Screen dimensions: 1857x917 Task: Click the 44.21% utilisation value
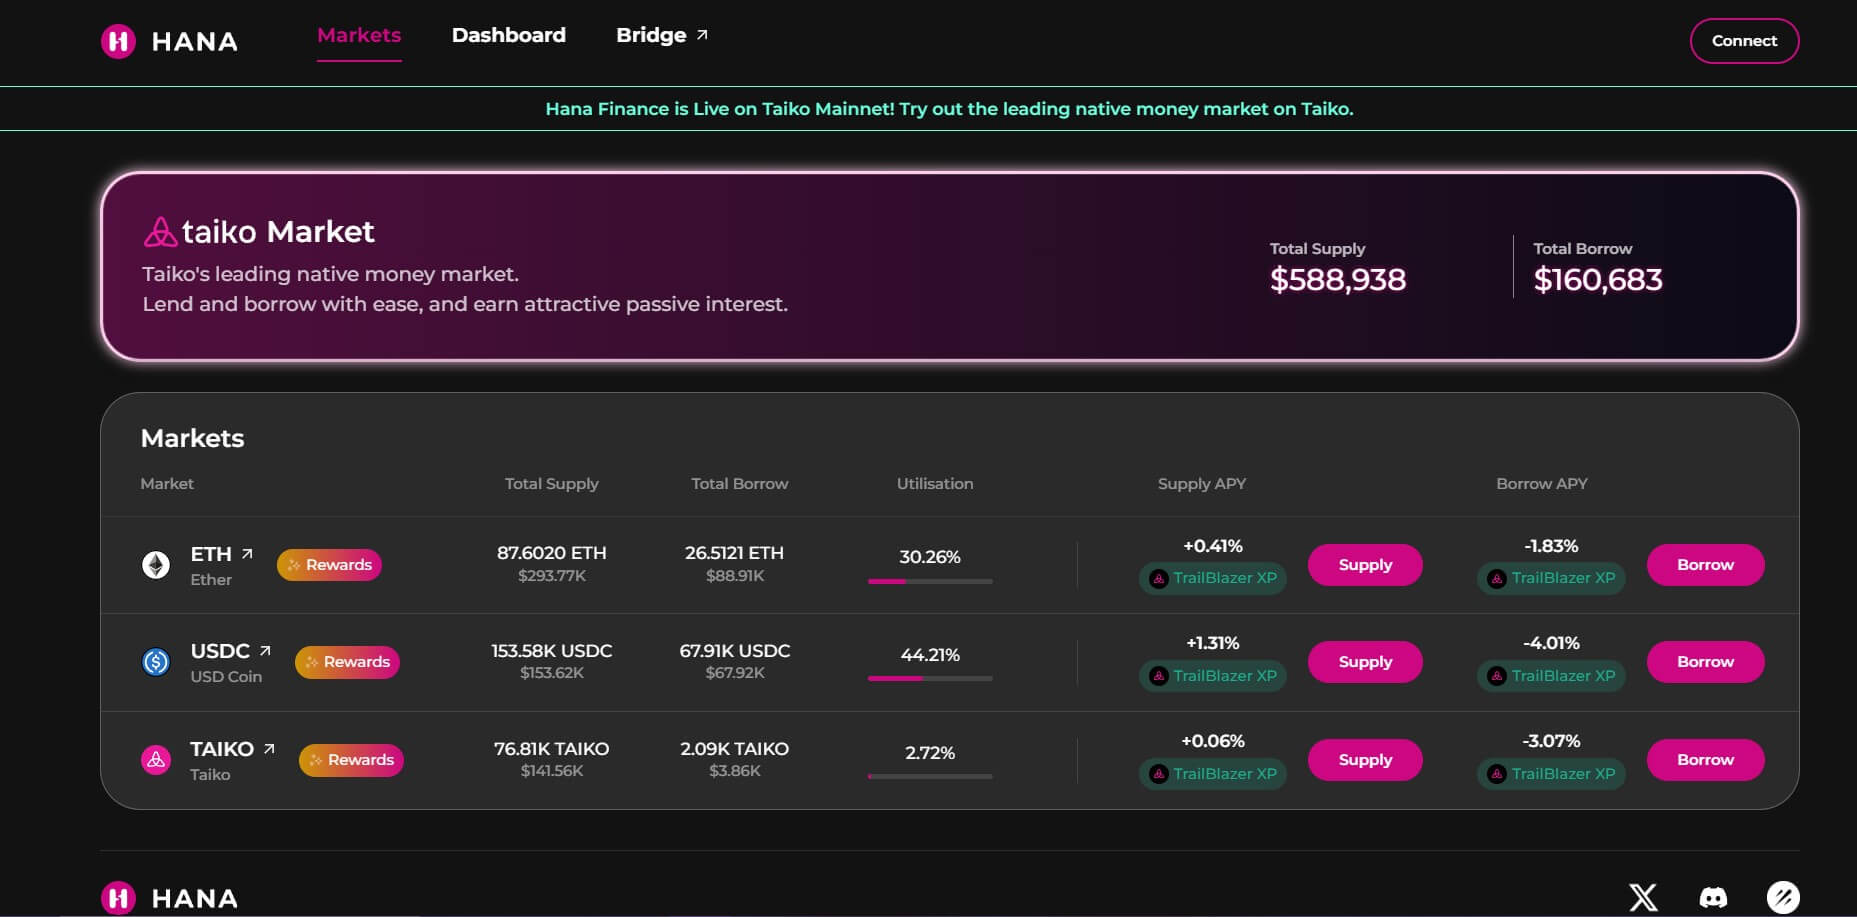coord(930,655)
